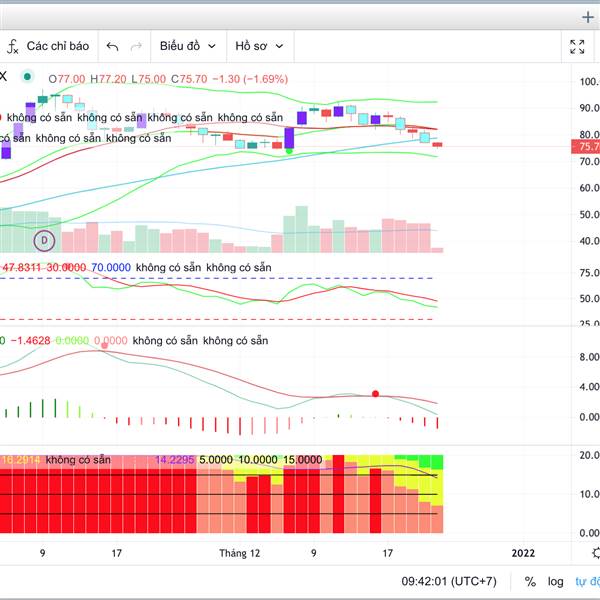Toggle 'log' scale button

556,582
